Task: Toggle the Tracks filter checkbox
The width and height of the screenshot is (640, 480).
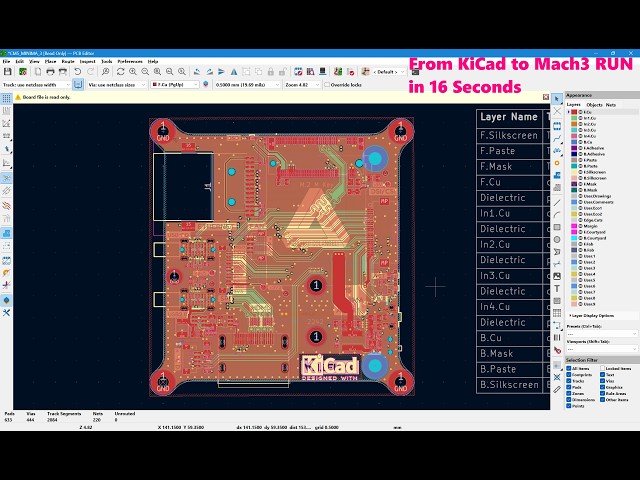Action: tap(569, 381)
